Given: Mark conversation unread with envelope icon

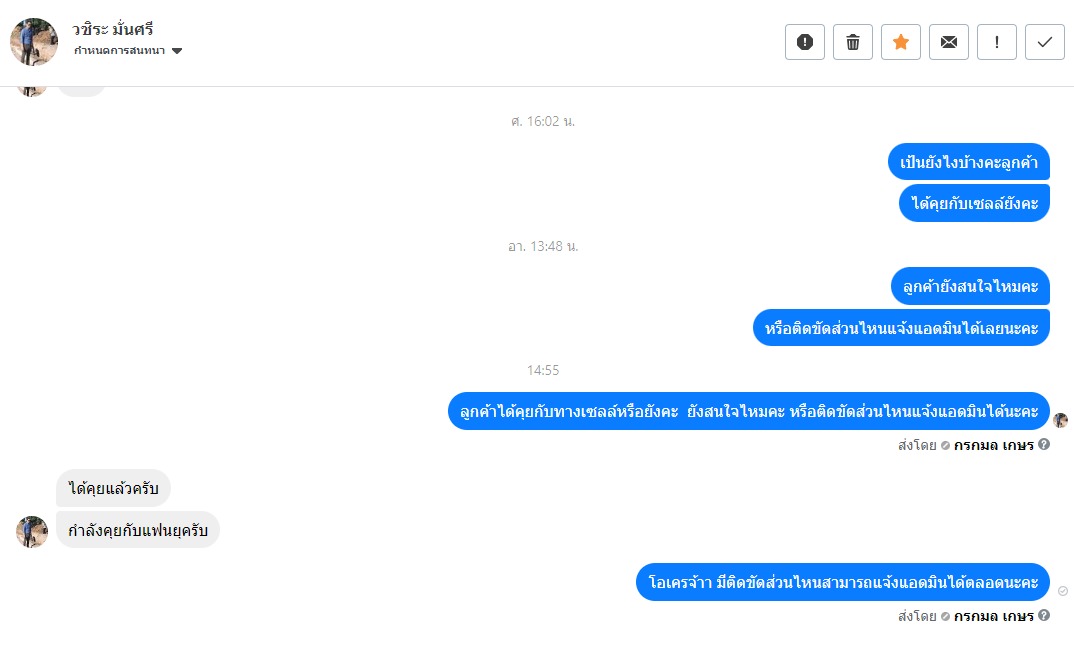Looking at the screenshot, I should pos(949,42).
